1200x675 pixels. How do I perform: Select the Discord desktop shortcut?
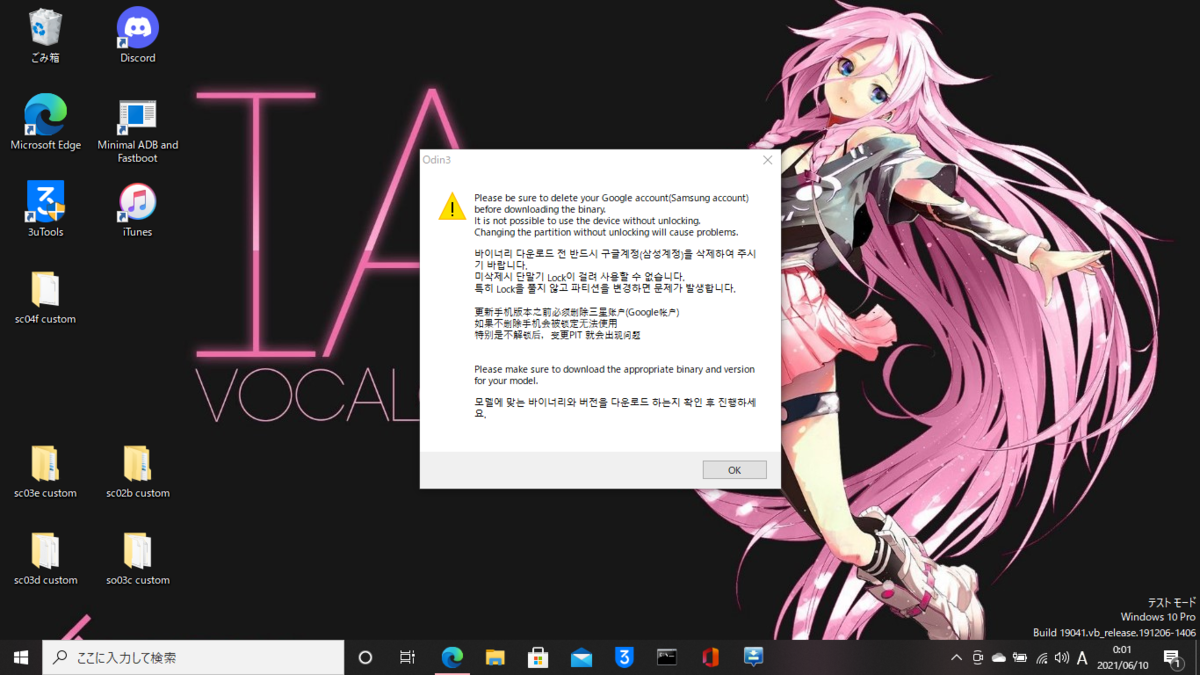[137, 37]
